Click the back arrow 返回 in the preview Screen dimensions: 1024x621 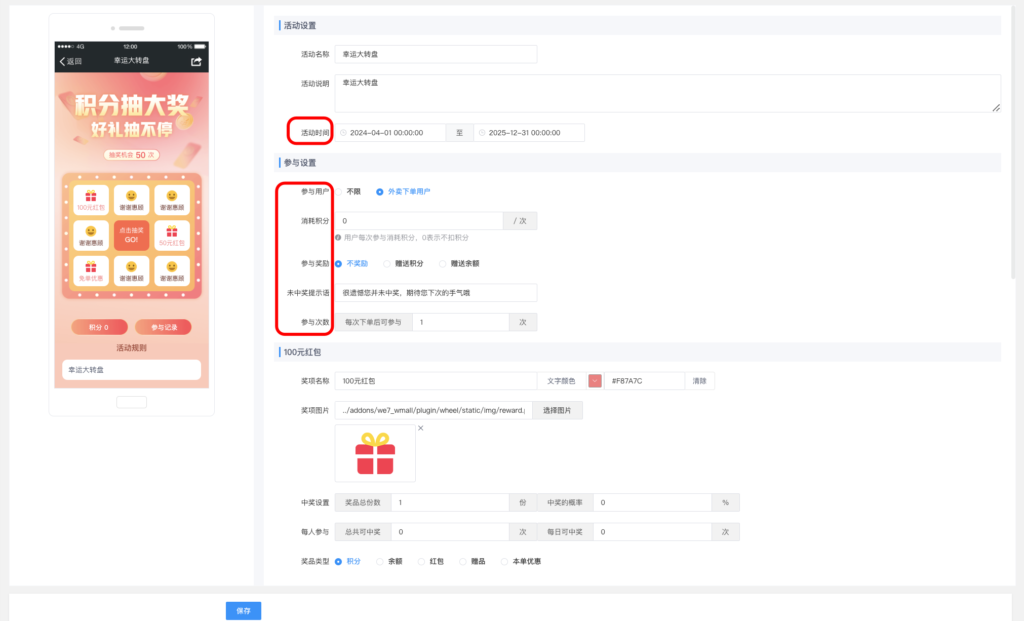tap(66, 60)
